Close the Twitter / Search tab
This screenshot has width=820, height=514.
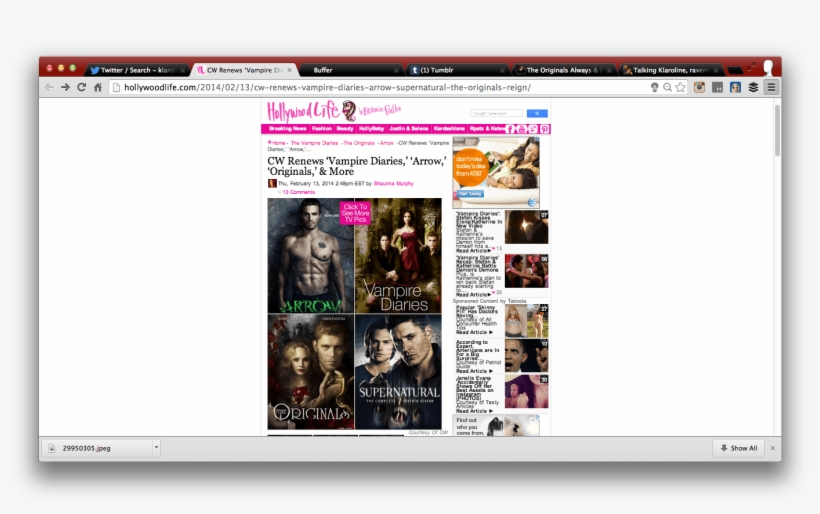click(x=182, y=70)
